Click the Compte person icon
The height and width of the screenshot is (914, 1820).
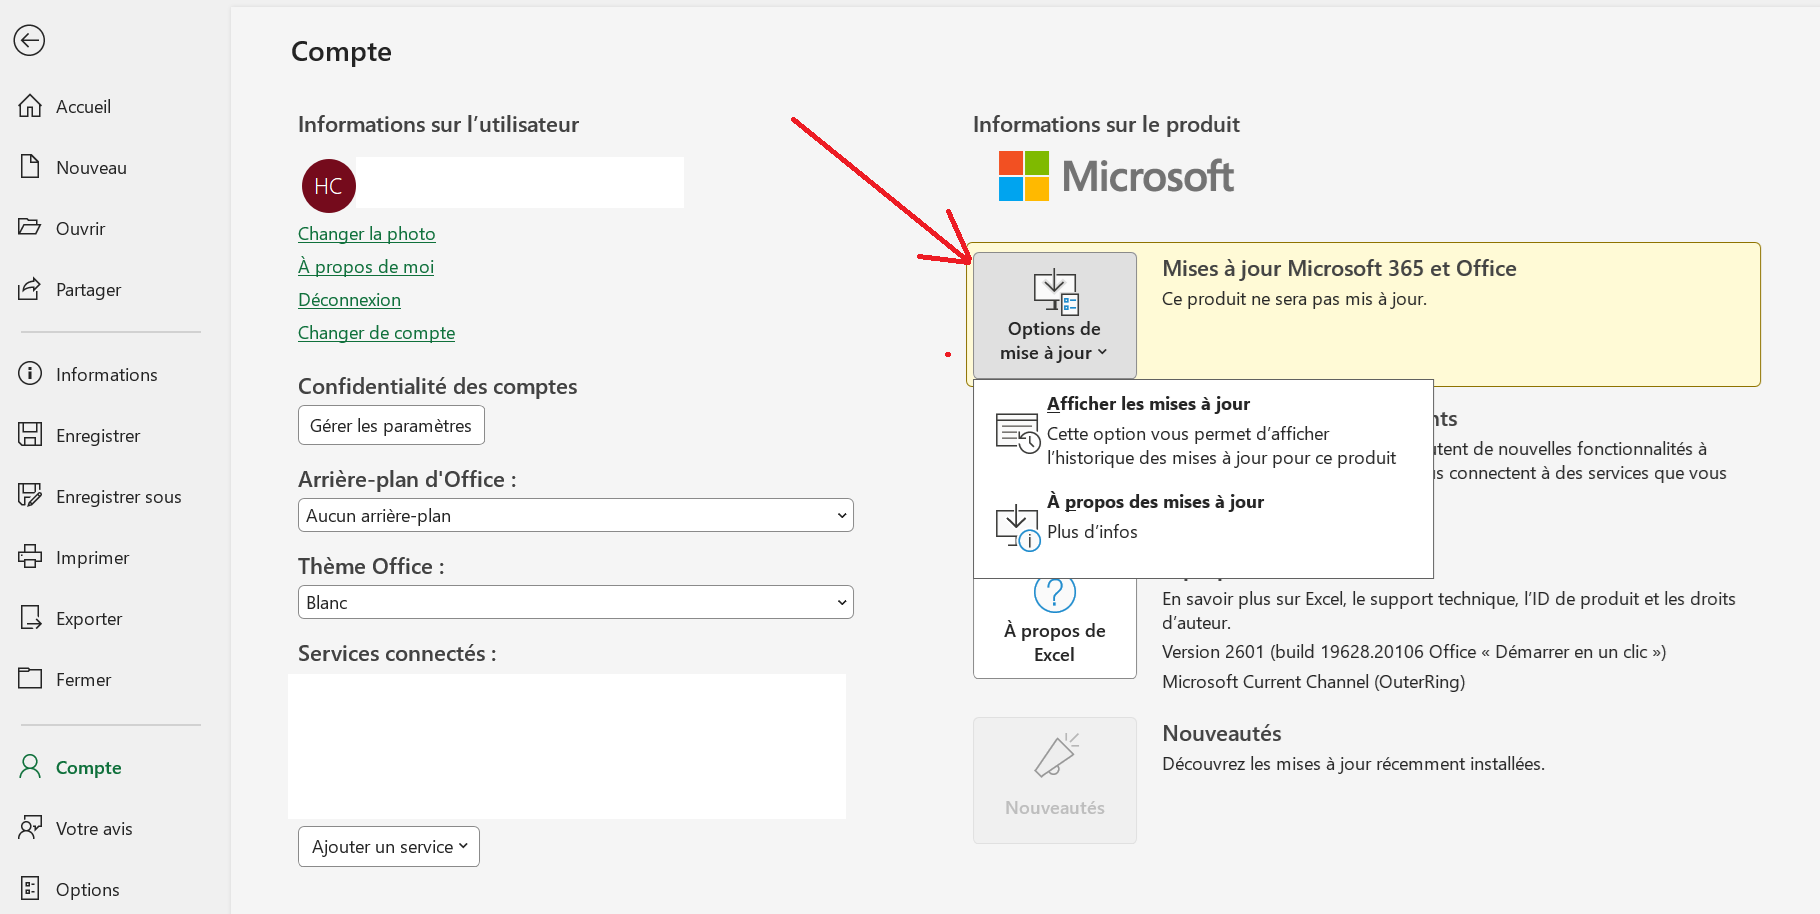click(x=30, y=767)
